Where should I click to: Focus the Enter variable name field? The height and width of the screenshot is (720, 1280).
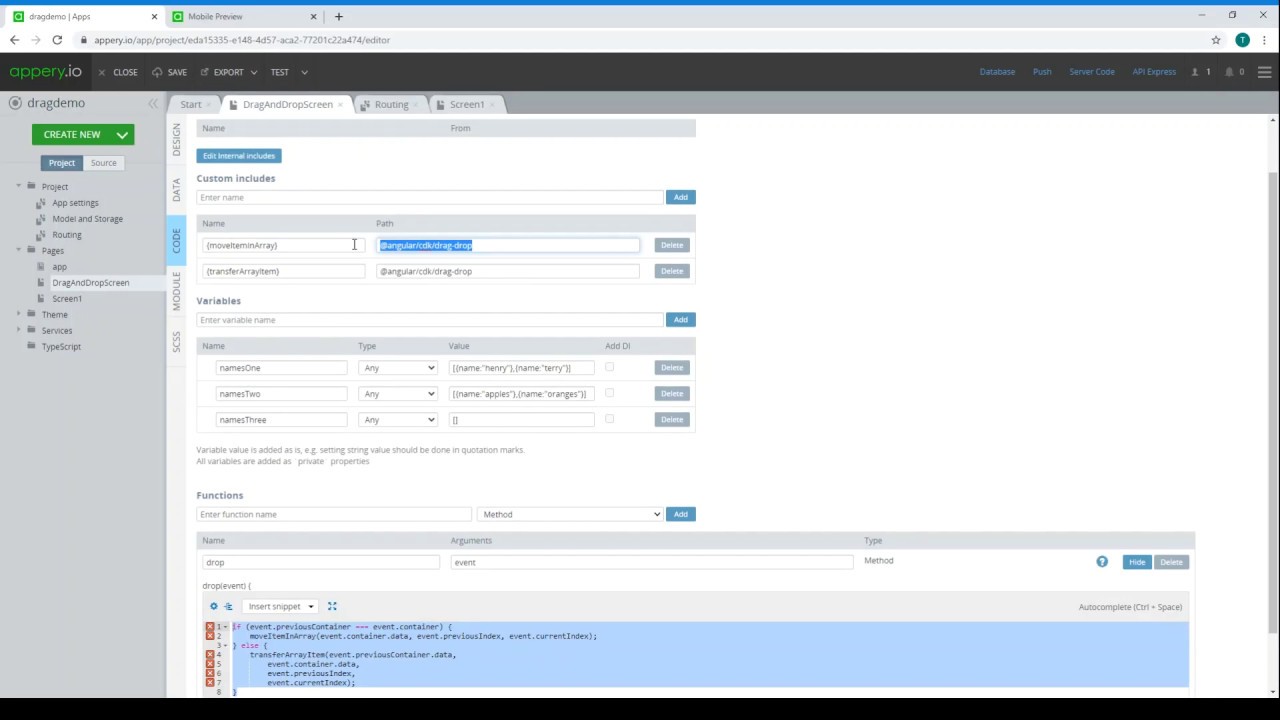click(x=430, y=320)
